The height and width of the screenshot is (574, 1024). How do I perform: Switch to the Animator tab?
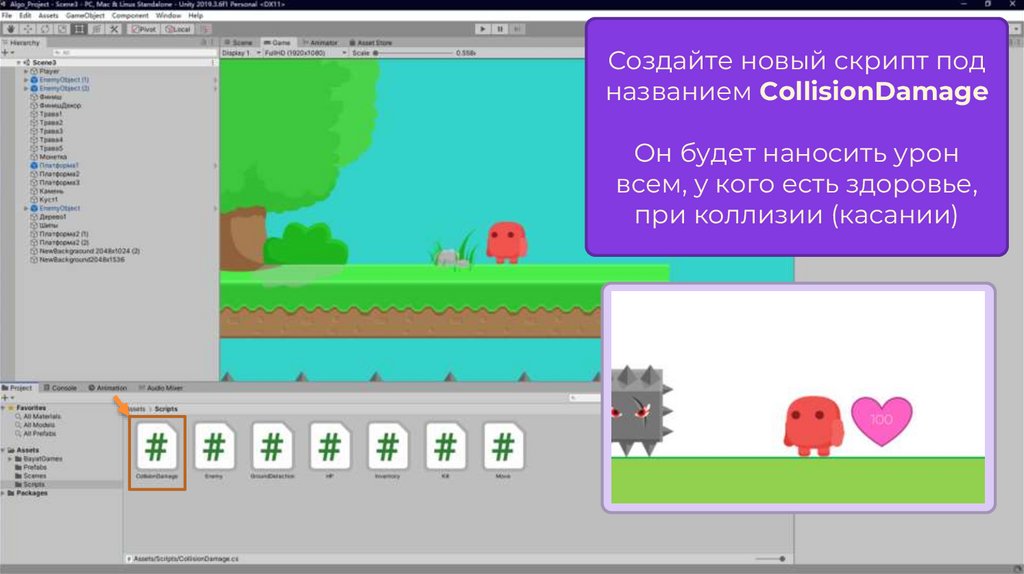(x=320, y=42)
